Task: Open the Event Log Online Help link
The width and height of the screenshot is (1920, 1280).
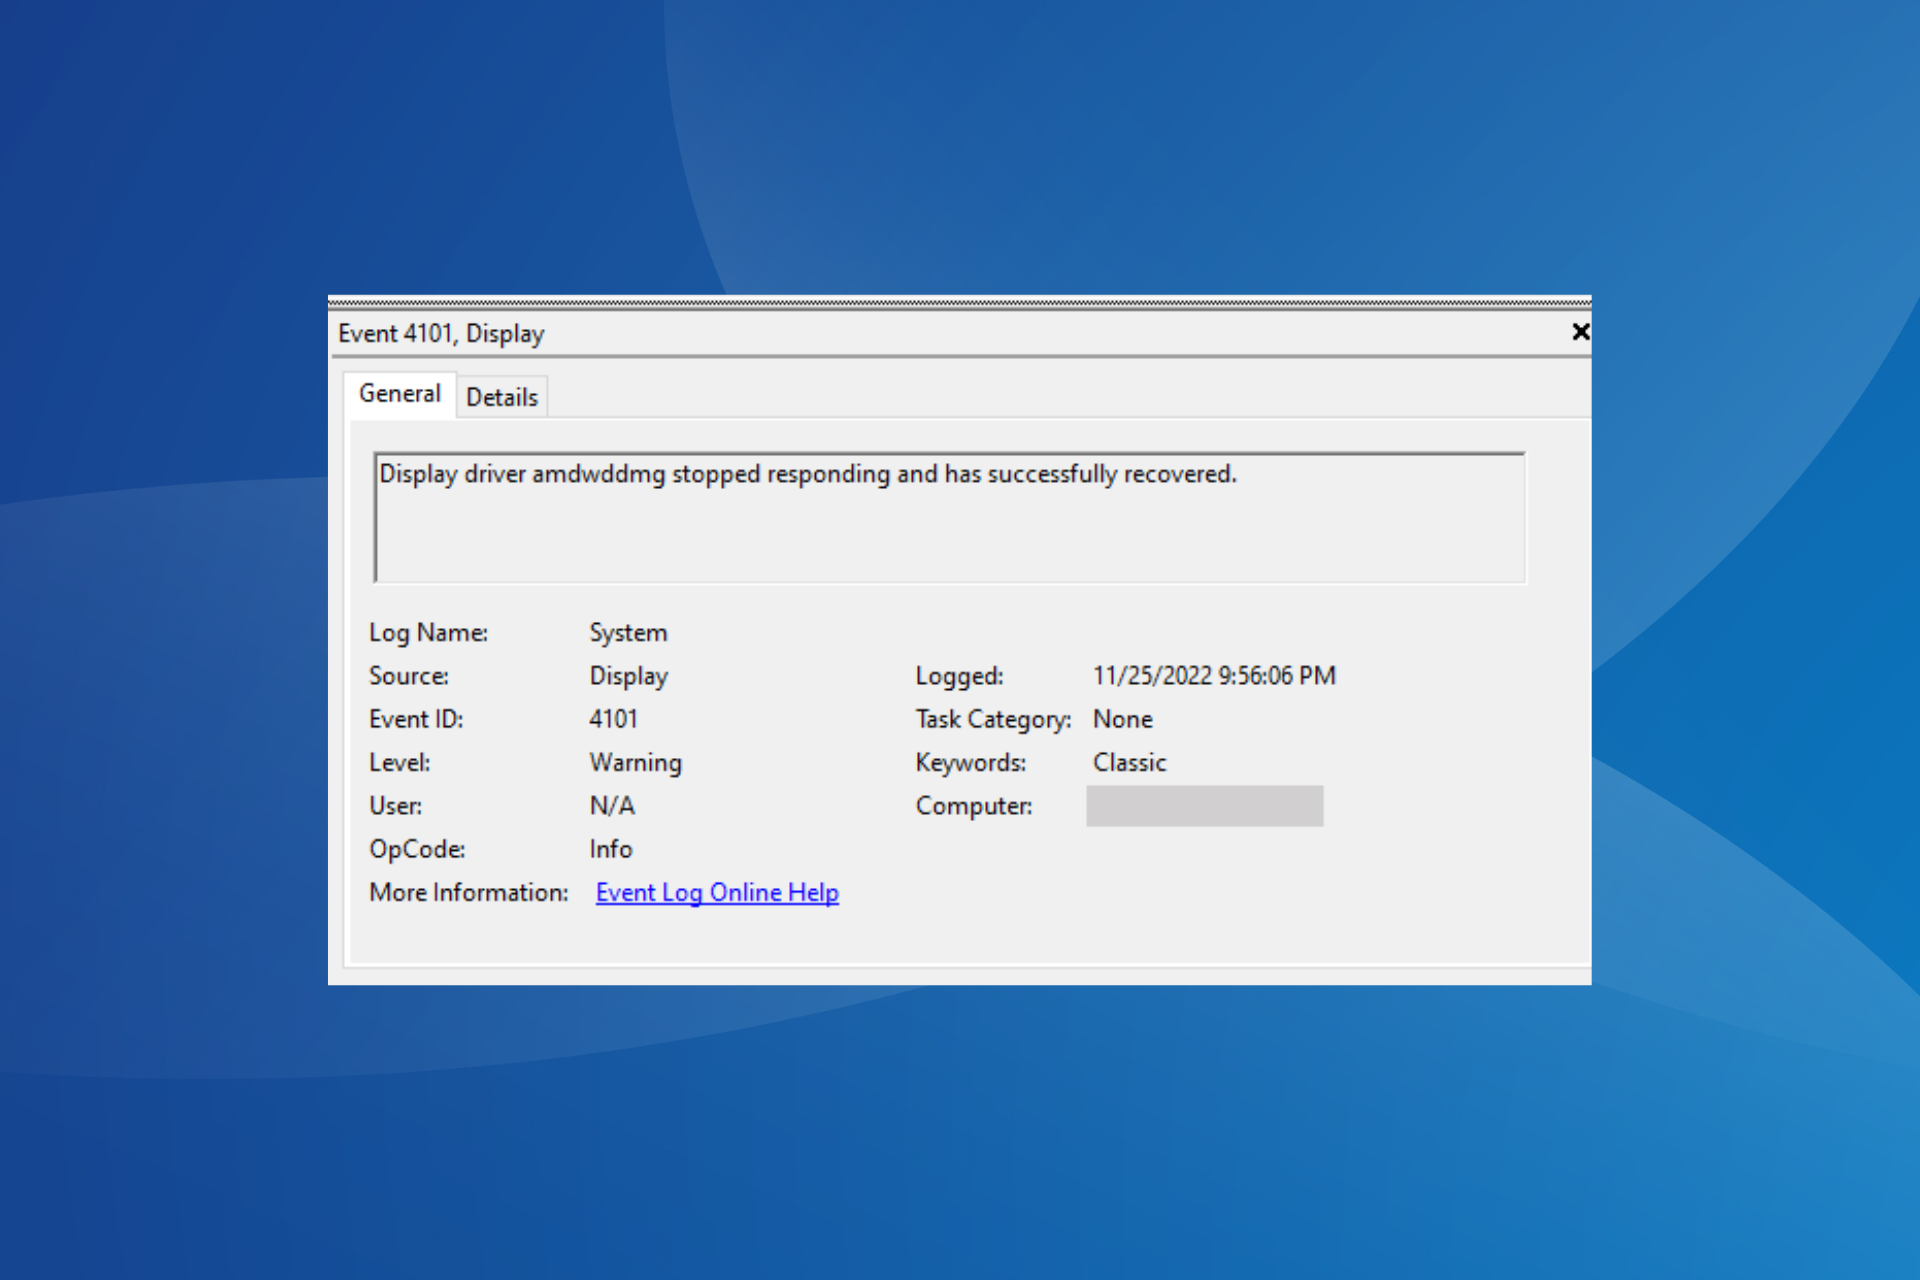Action: coord(717,892)
